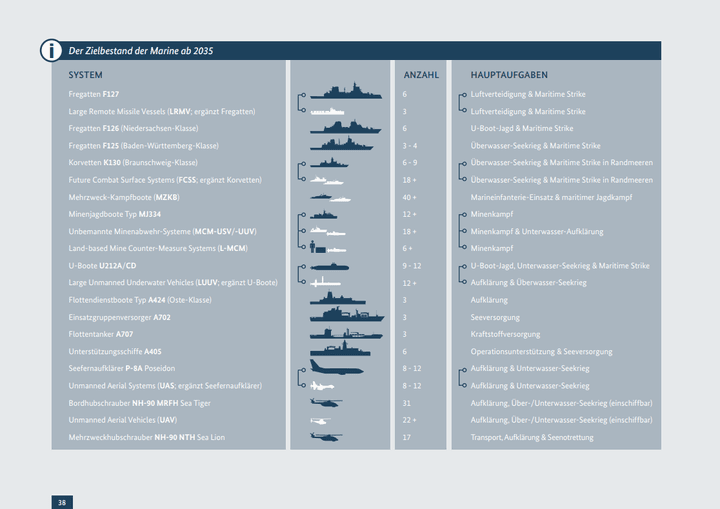Click 'Kraftstoffversorgung' task text
Screen dimensions: 720x509
tap(505, 334)
